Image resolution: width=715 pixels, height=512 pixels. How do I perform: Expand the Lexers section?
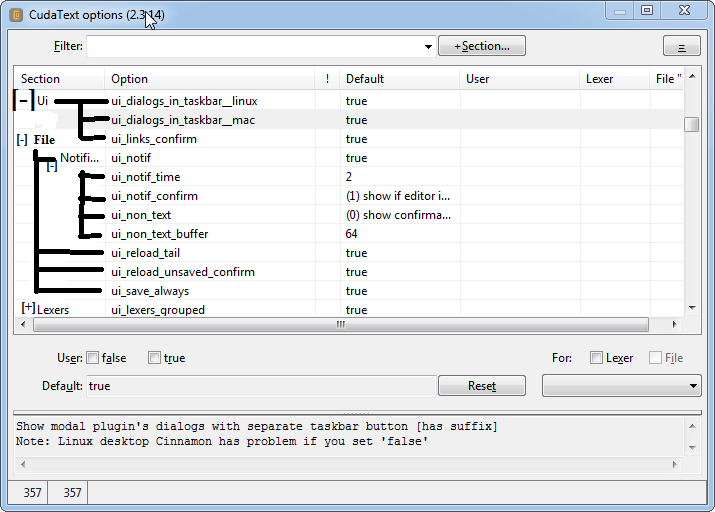[x=28, y=308]
